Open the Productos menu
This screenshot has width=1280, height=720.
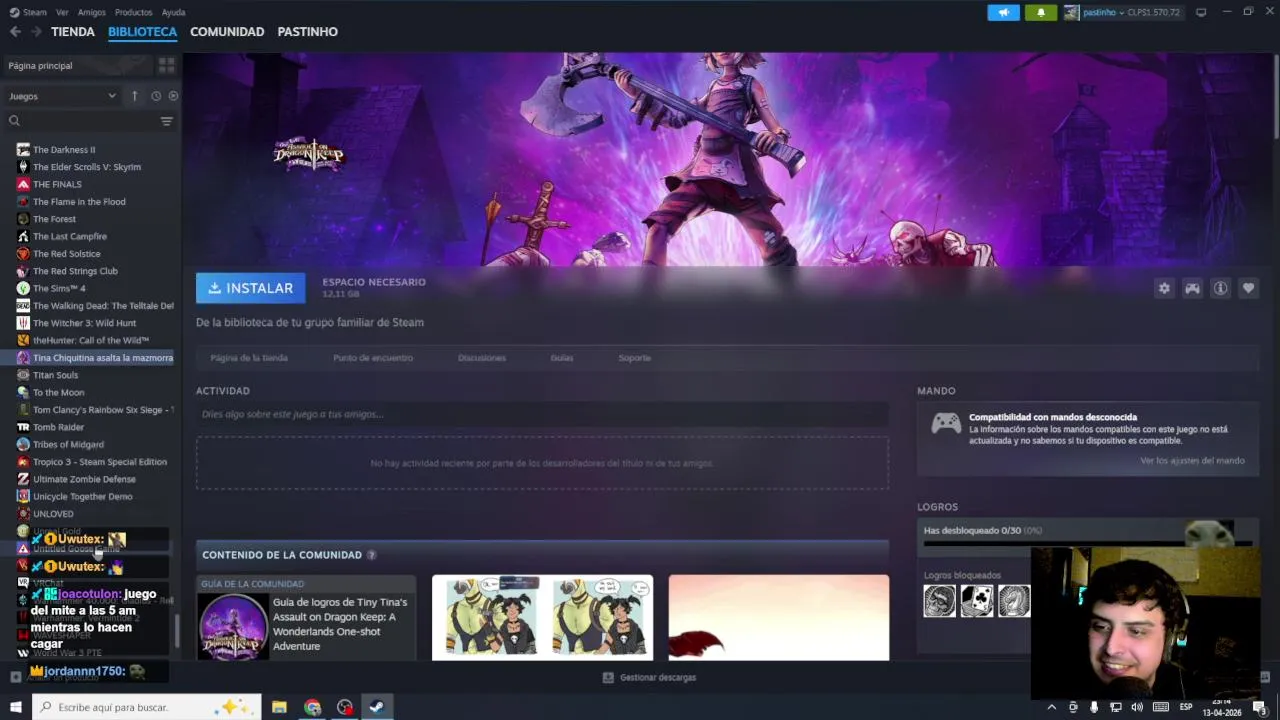tap(133, 12)
